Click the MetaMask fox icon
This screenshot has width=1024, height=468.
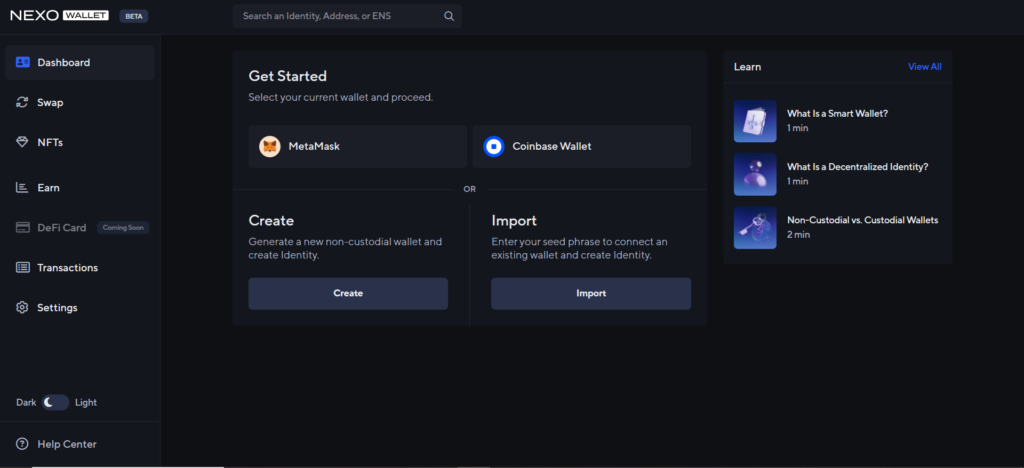270,146
